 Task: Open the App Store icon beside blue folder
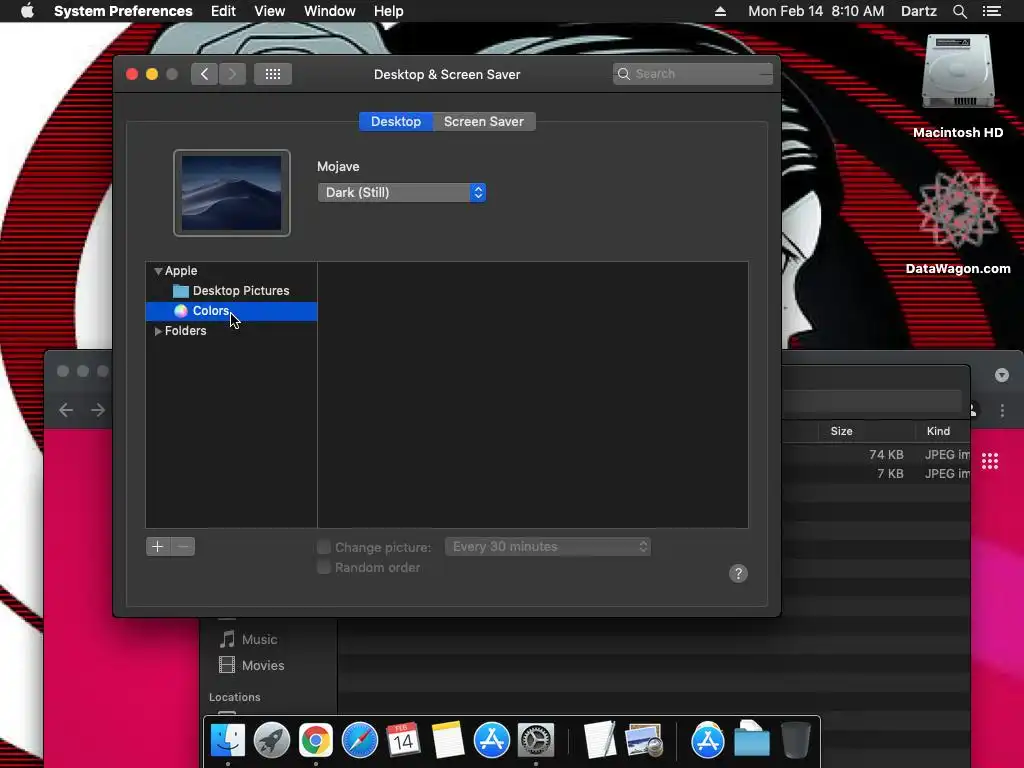click(707, 740)
